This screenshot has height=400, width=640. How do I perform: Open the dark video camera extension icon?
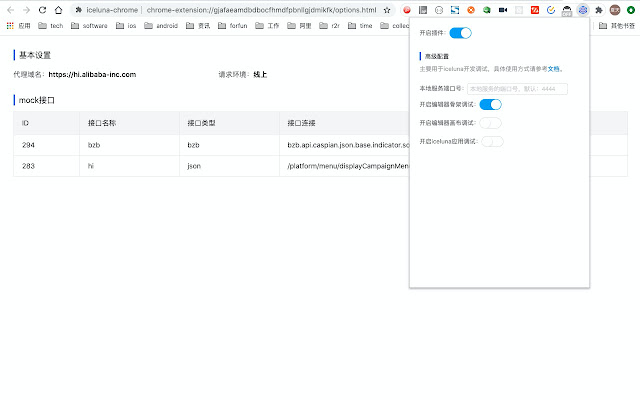(503, 10)
